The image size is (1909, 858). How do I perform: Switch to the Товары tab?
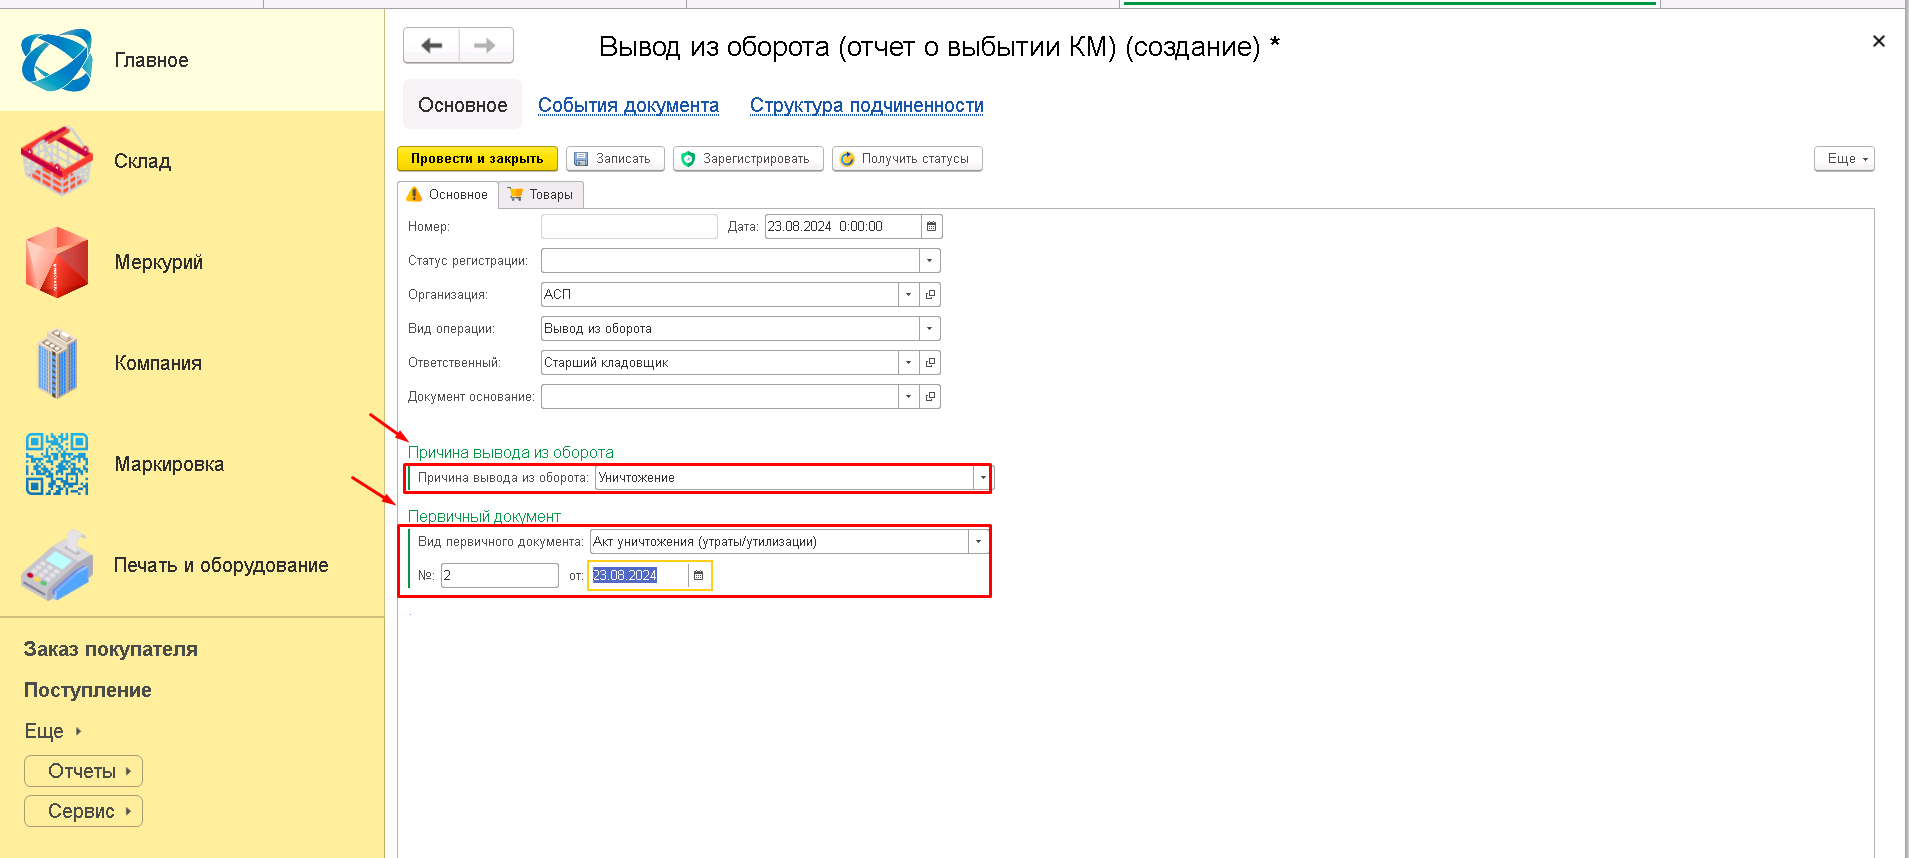pos(541,195)
